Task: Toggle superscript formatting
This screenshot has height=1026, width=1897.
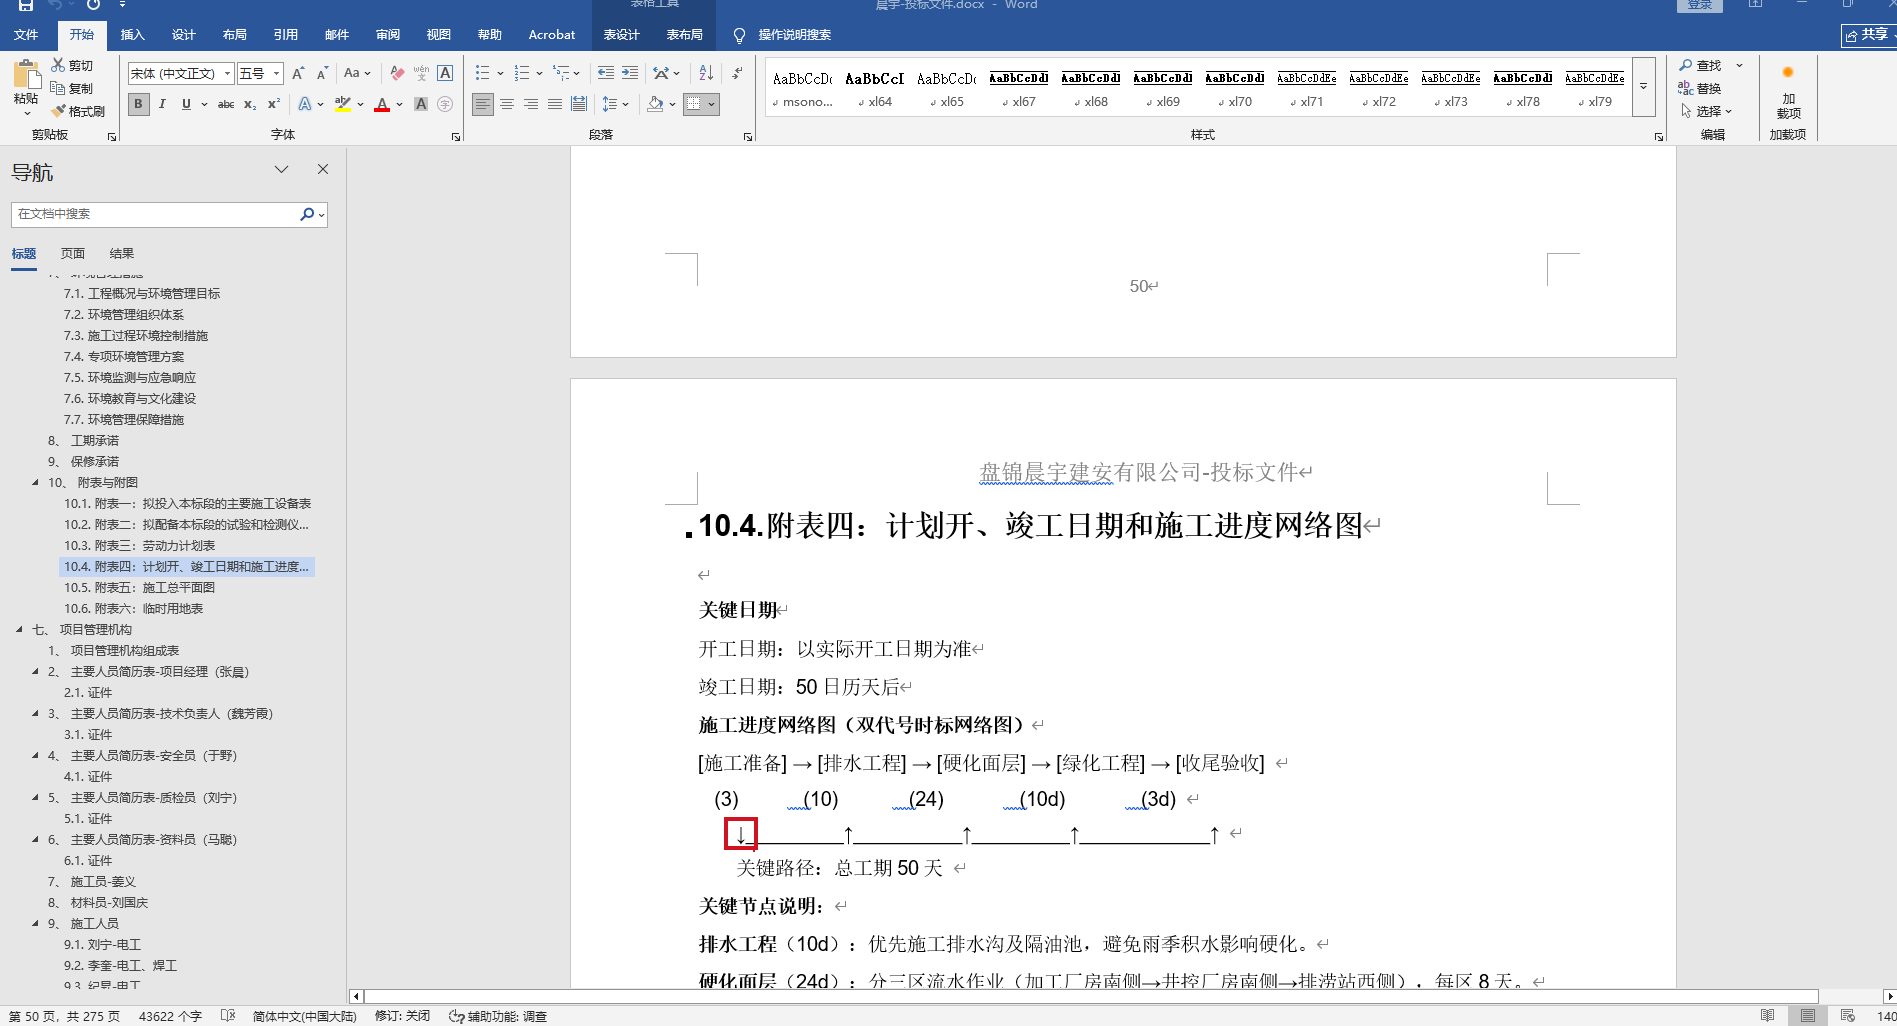Action: tap(274, 104)
